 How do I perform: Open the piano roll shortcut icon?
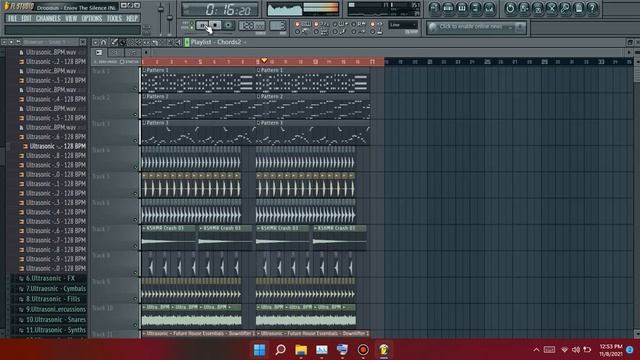pyautogui.click(x=462, y=8)
